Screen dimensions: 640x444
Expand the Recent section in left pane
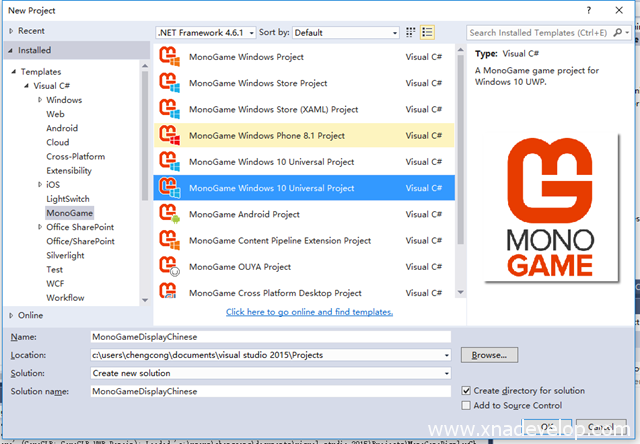point(11,31)
